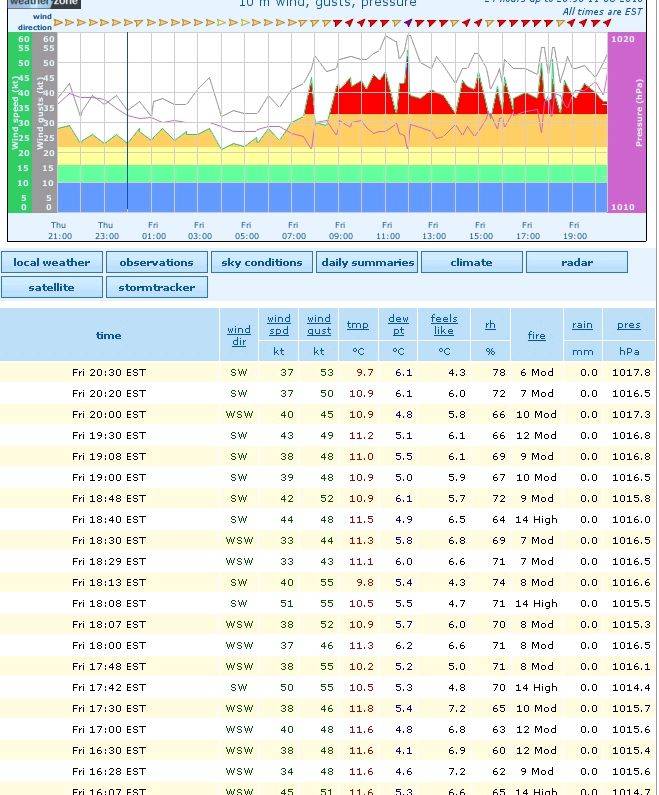Click the rain column header link
The height and width of the screenshot is (795, 659).
point(582,324)
